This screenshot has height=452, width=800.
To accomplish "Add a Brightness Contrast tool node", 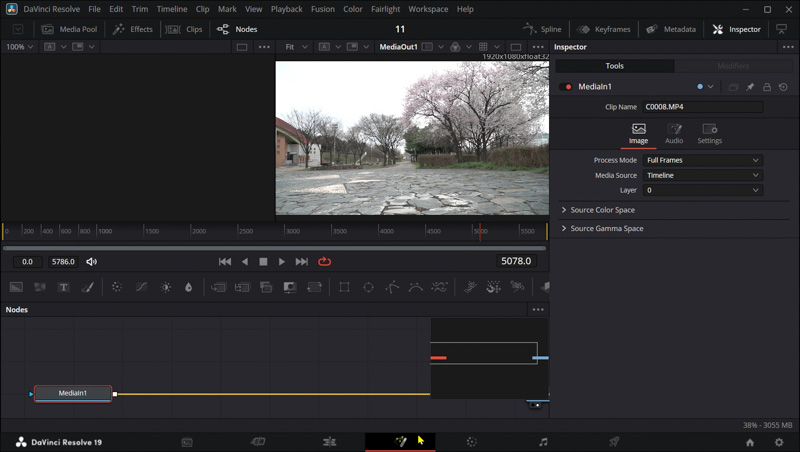I will (166, 287).
